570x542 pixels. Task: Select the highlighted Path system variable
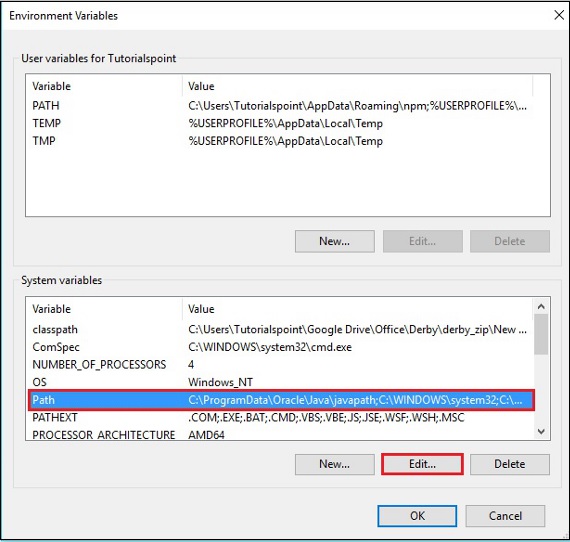pyautogui.click(x=281, y=400)
